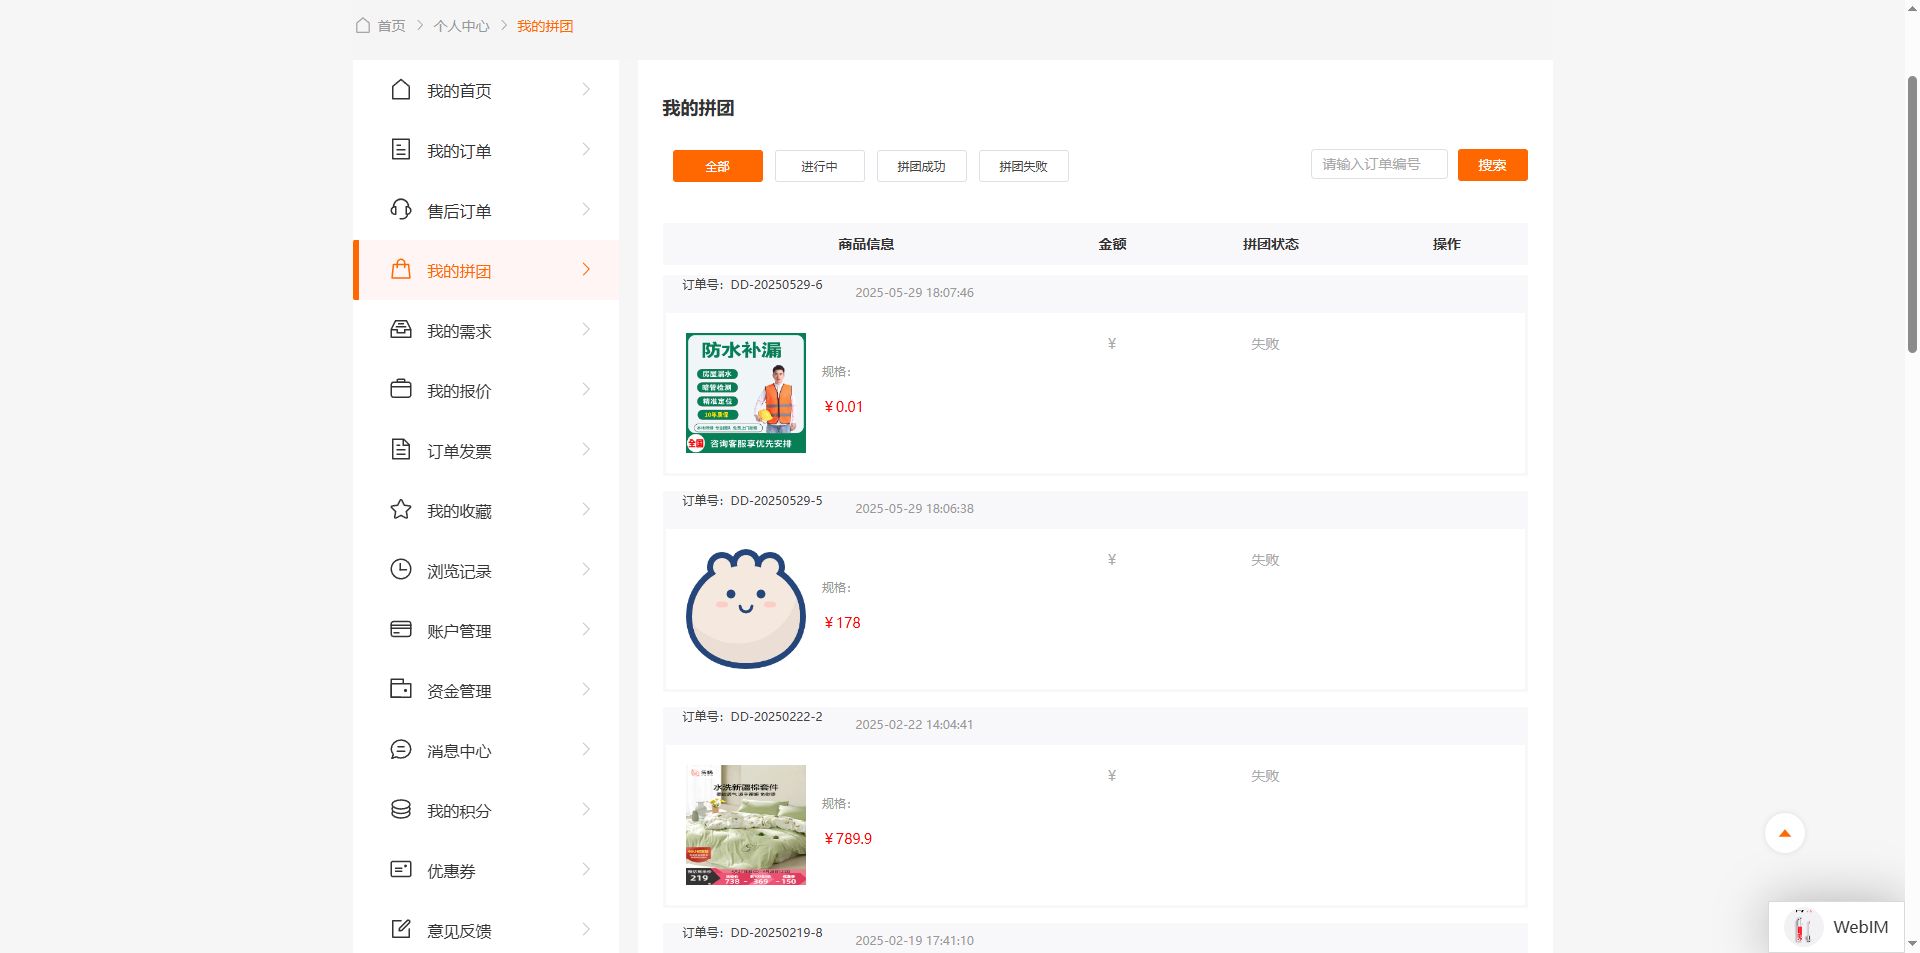Open the 防水补漏 product thumbnail

click(745, 393)
